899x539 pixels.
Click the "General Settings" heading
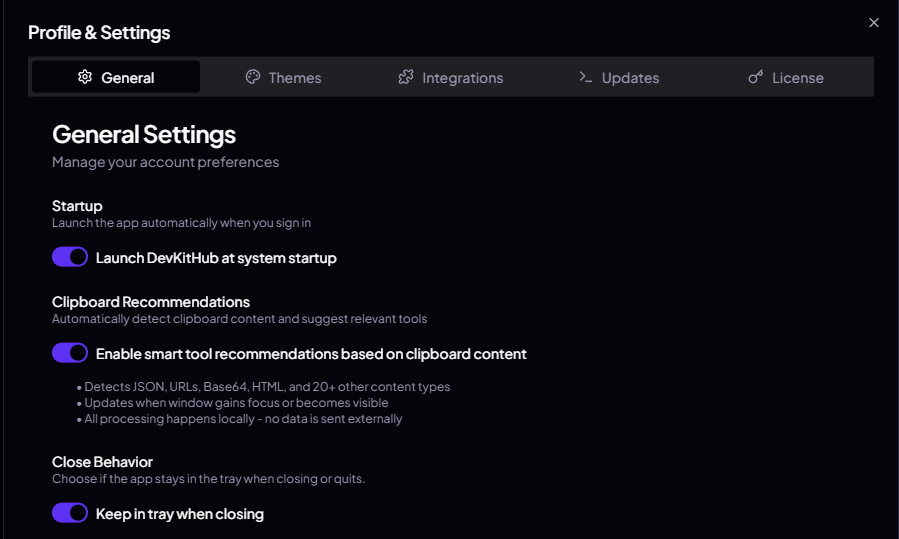144,134
